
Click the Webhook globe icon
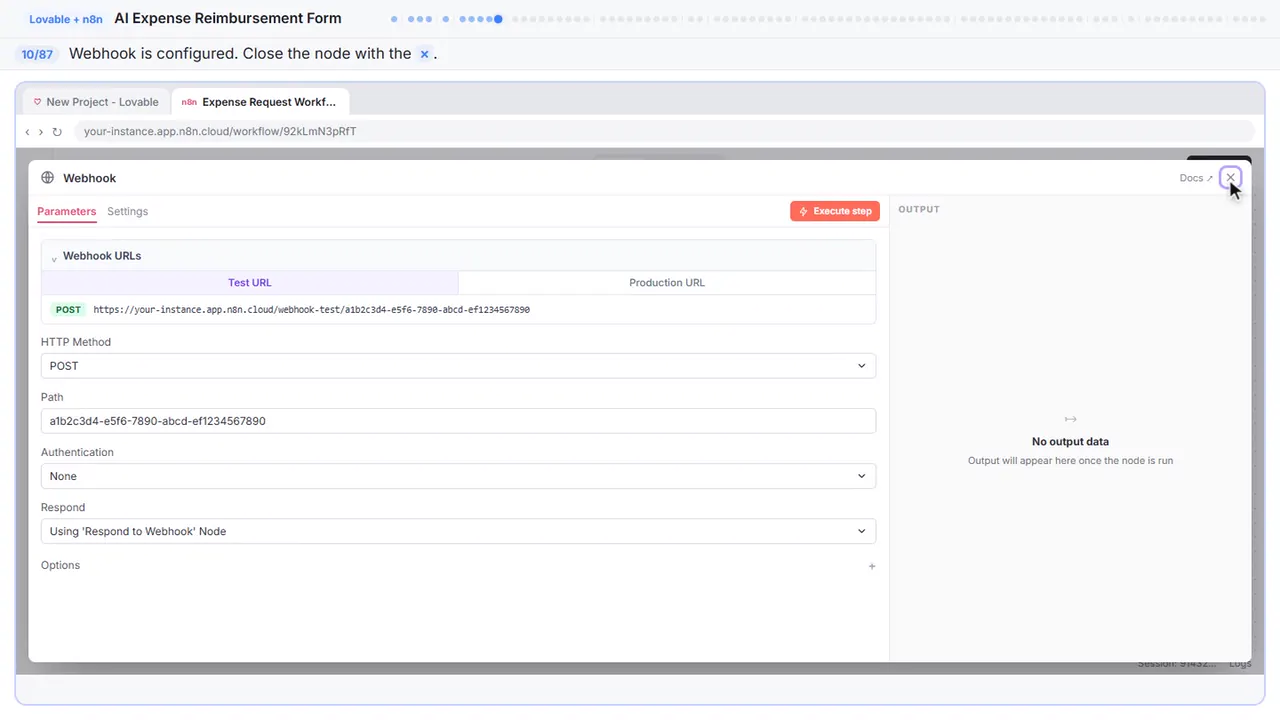(x=48, y=178)
